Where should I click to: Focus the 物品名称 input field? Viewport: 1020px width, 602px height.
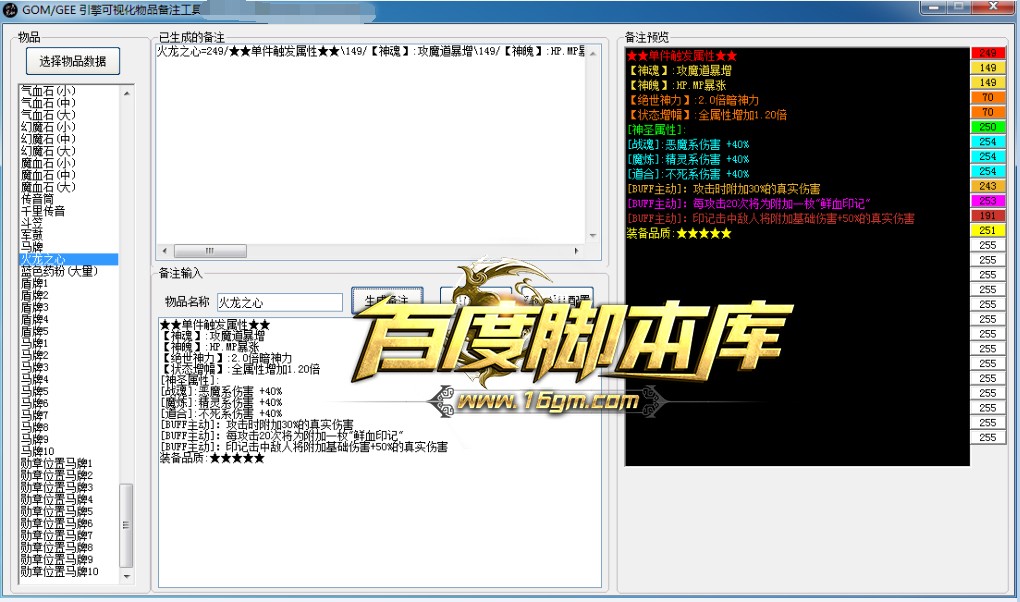[x=280, y=303]
